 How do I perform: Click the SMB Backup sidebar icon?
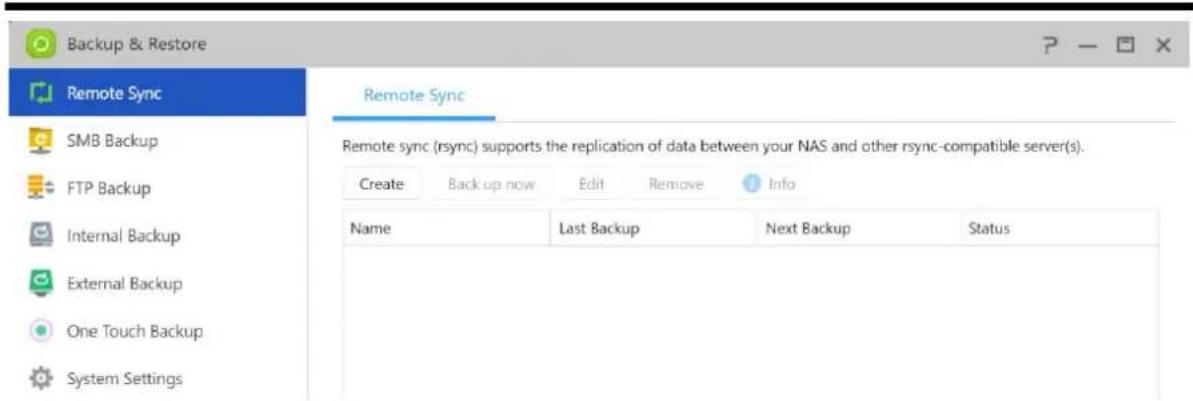(x=34, y=141)
